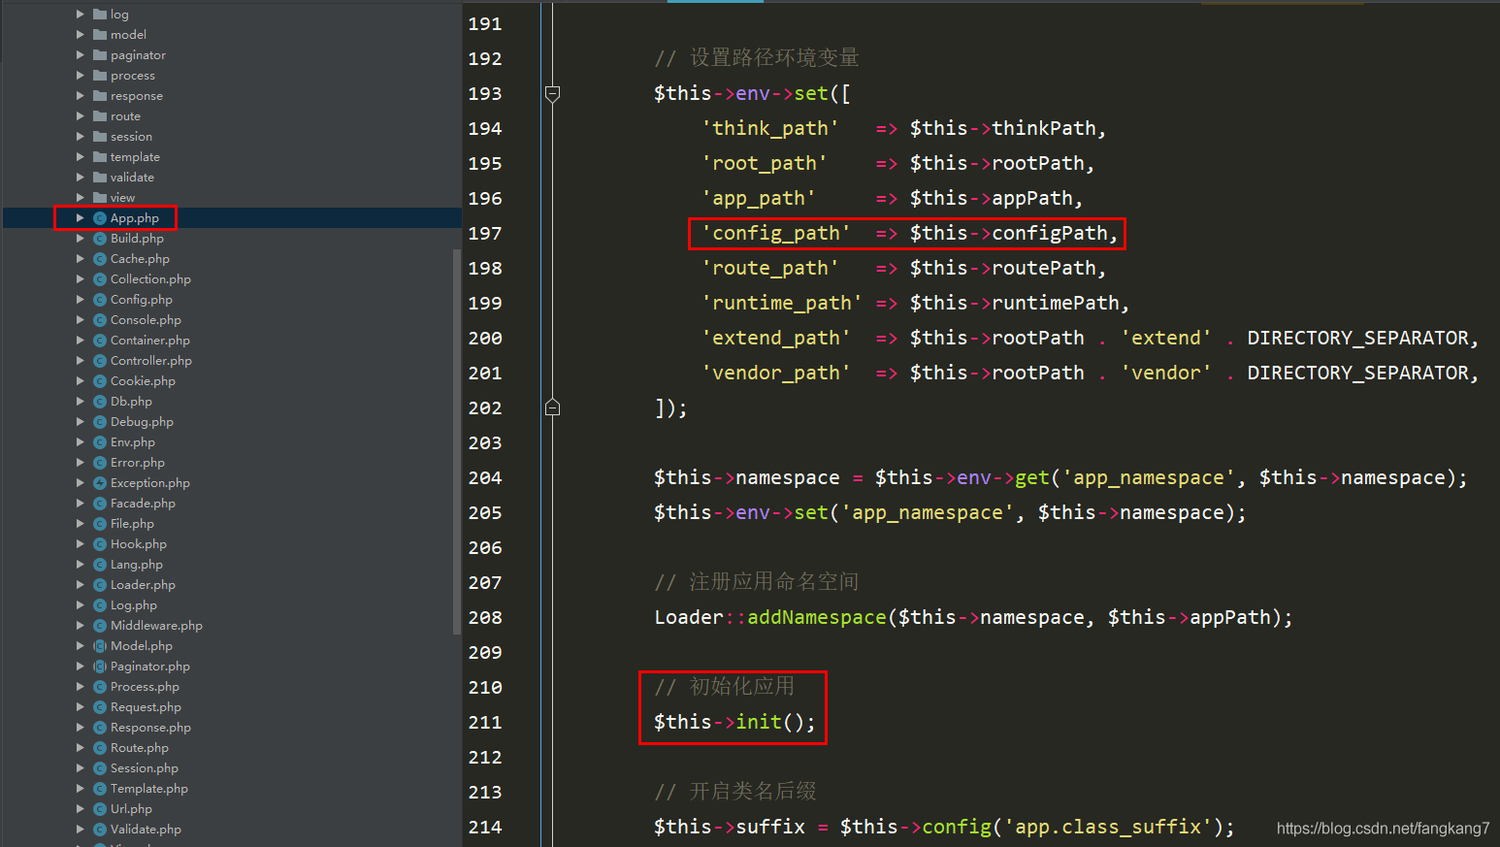Expand the Facade.php tree node
Image resolution: width=1500 pixels, height=847 pixels.
[80, 503]
